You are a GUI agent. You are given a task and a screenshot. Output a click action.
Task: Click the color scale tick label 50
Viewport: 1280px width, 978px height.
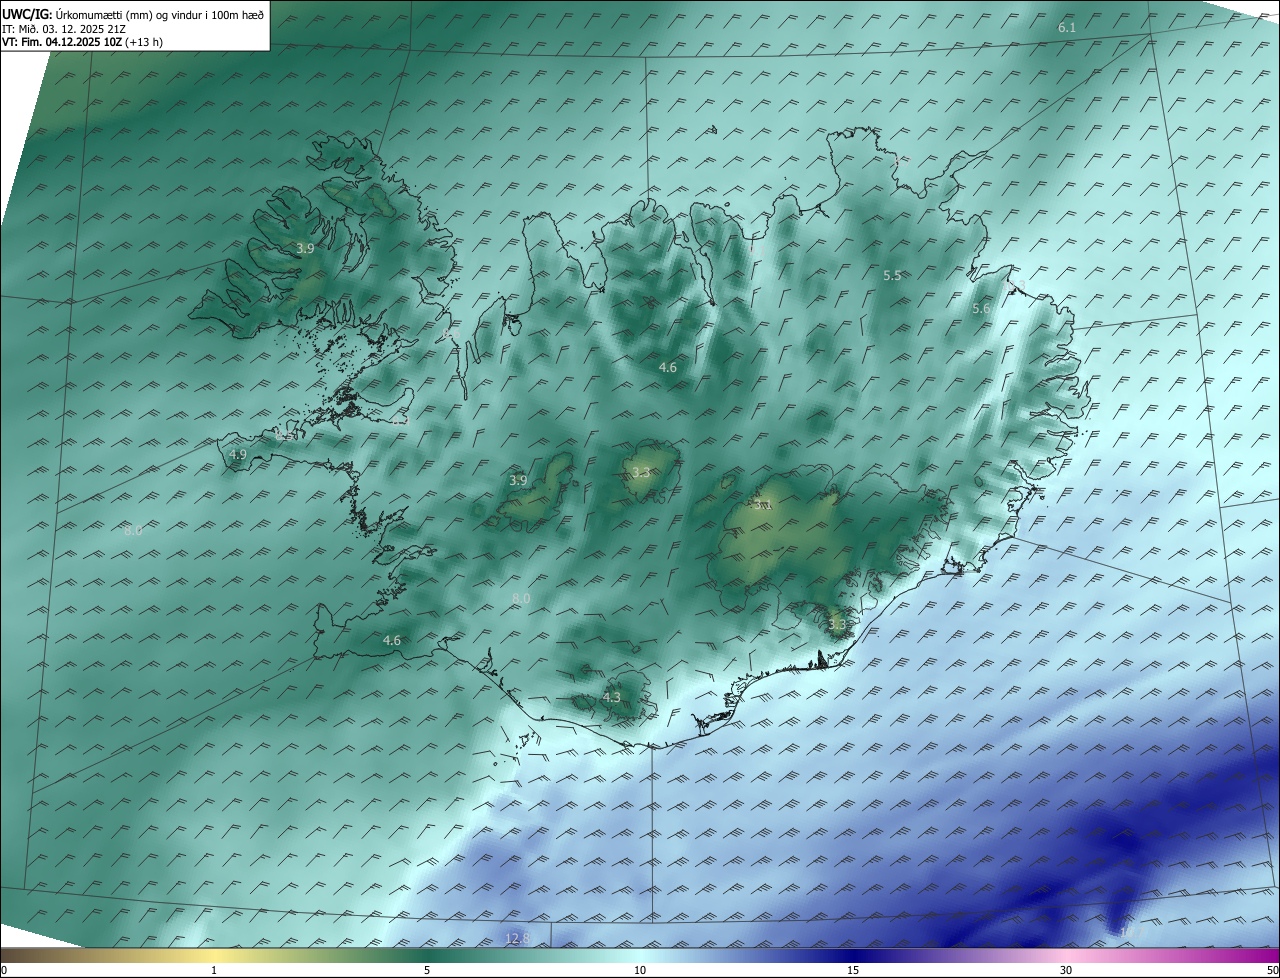[1272, 970]
